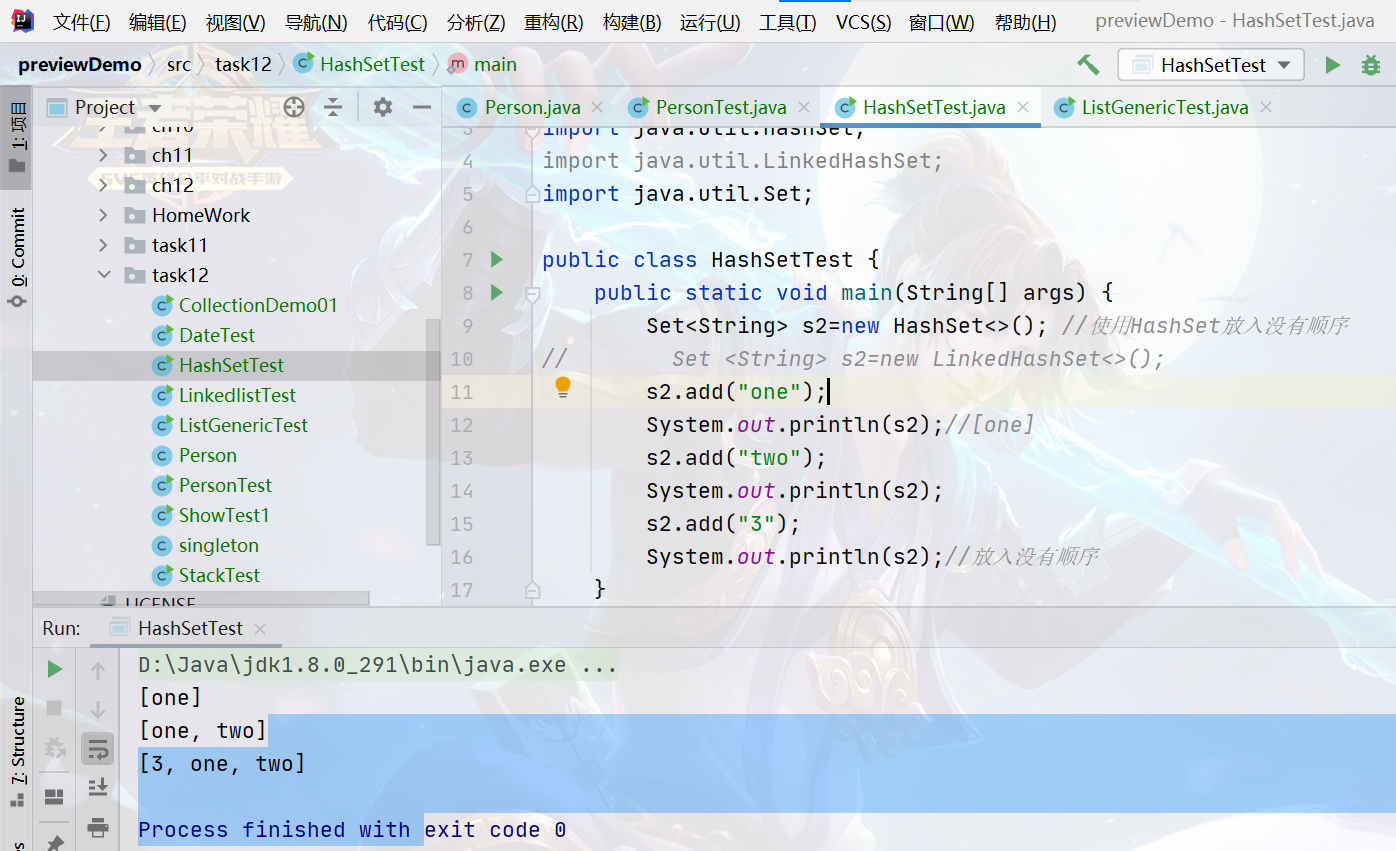Toggle soft-wrap in the Run console

coord(98,748)
